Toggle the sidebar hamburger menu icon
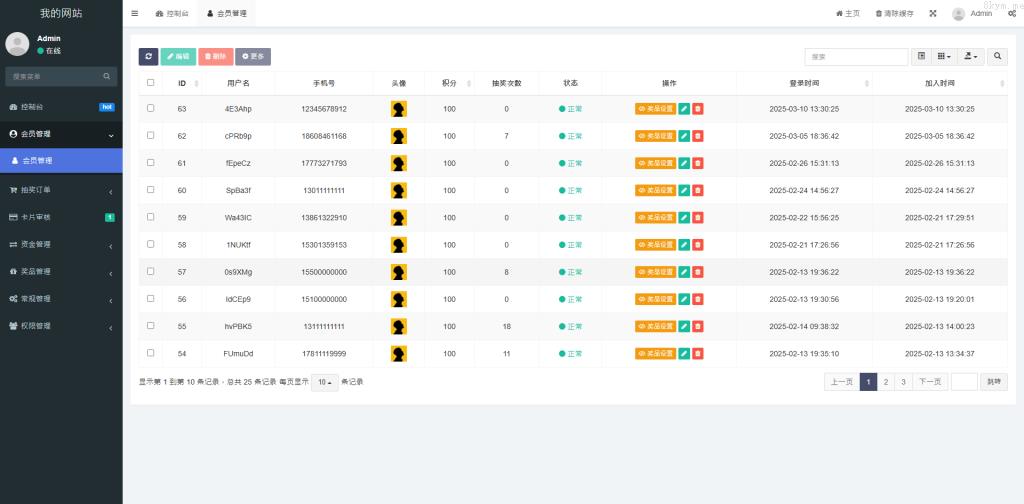1024x504 pixels. [135, 13]
